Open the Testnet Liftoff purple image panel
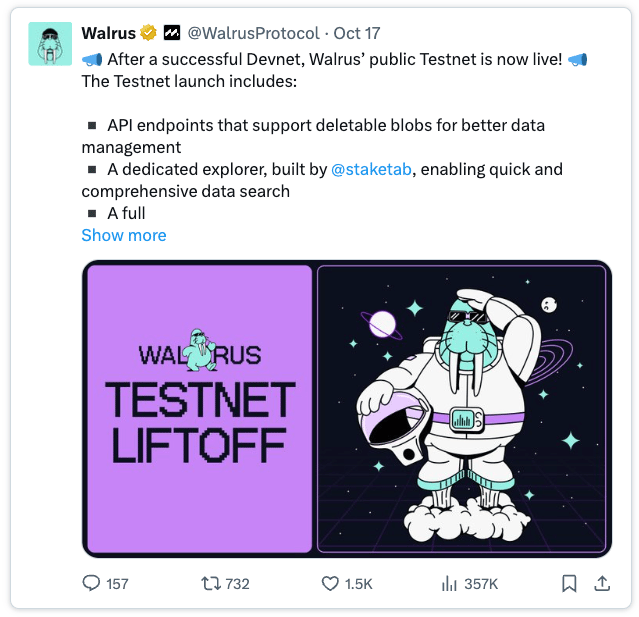639x617 pixels. pyautogui.click(x=200, y=409)
